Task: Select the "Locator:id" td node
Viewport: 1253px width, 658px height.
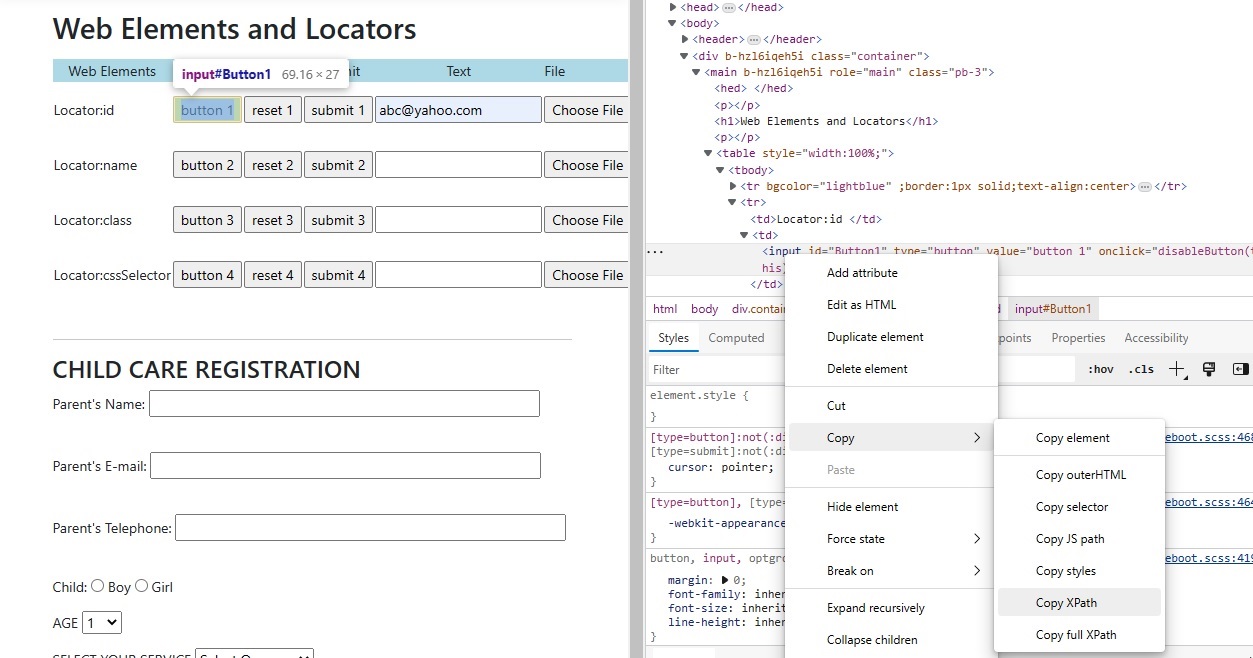Action: coord(816,219)
